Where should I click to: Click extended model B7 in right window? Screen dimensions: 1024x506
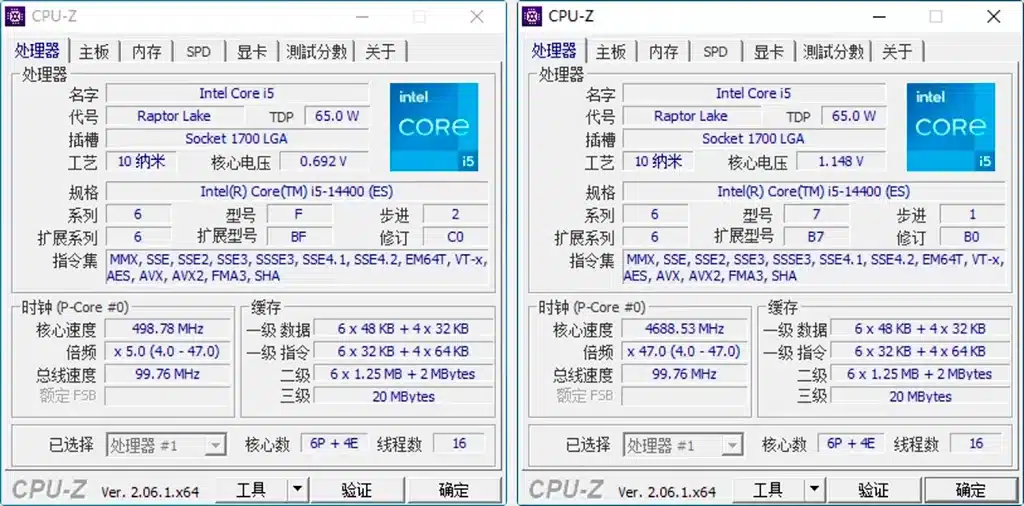point(816,236)
